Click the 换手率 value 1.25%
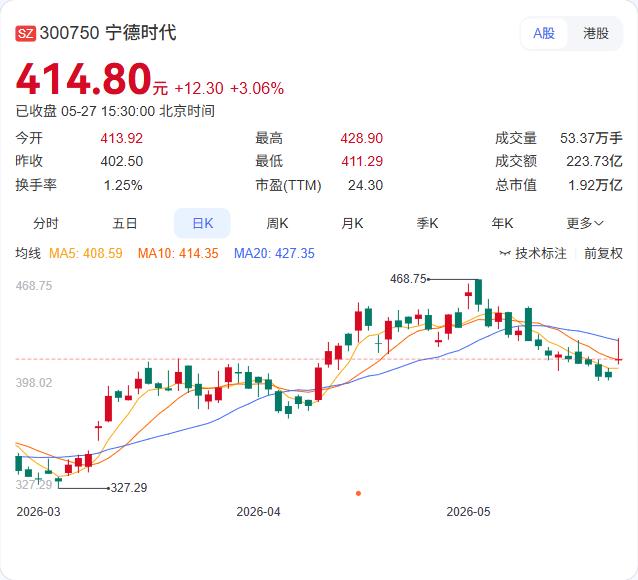The width and height of the screenshot is (638, 580). coord(123,186)
